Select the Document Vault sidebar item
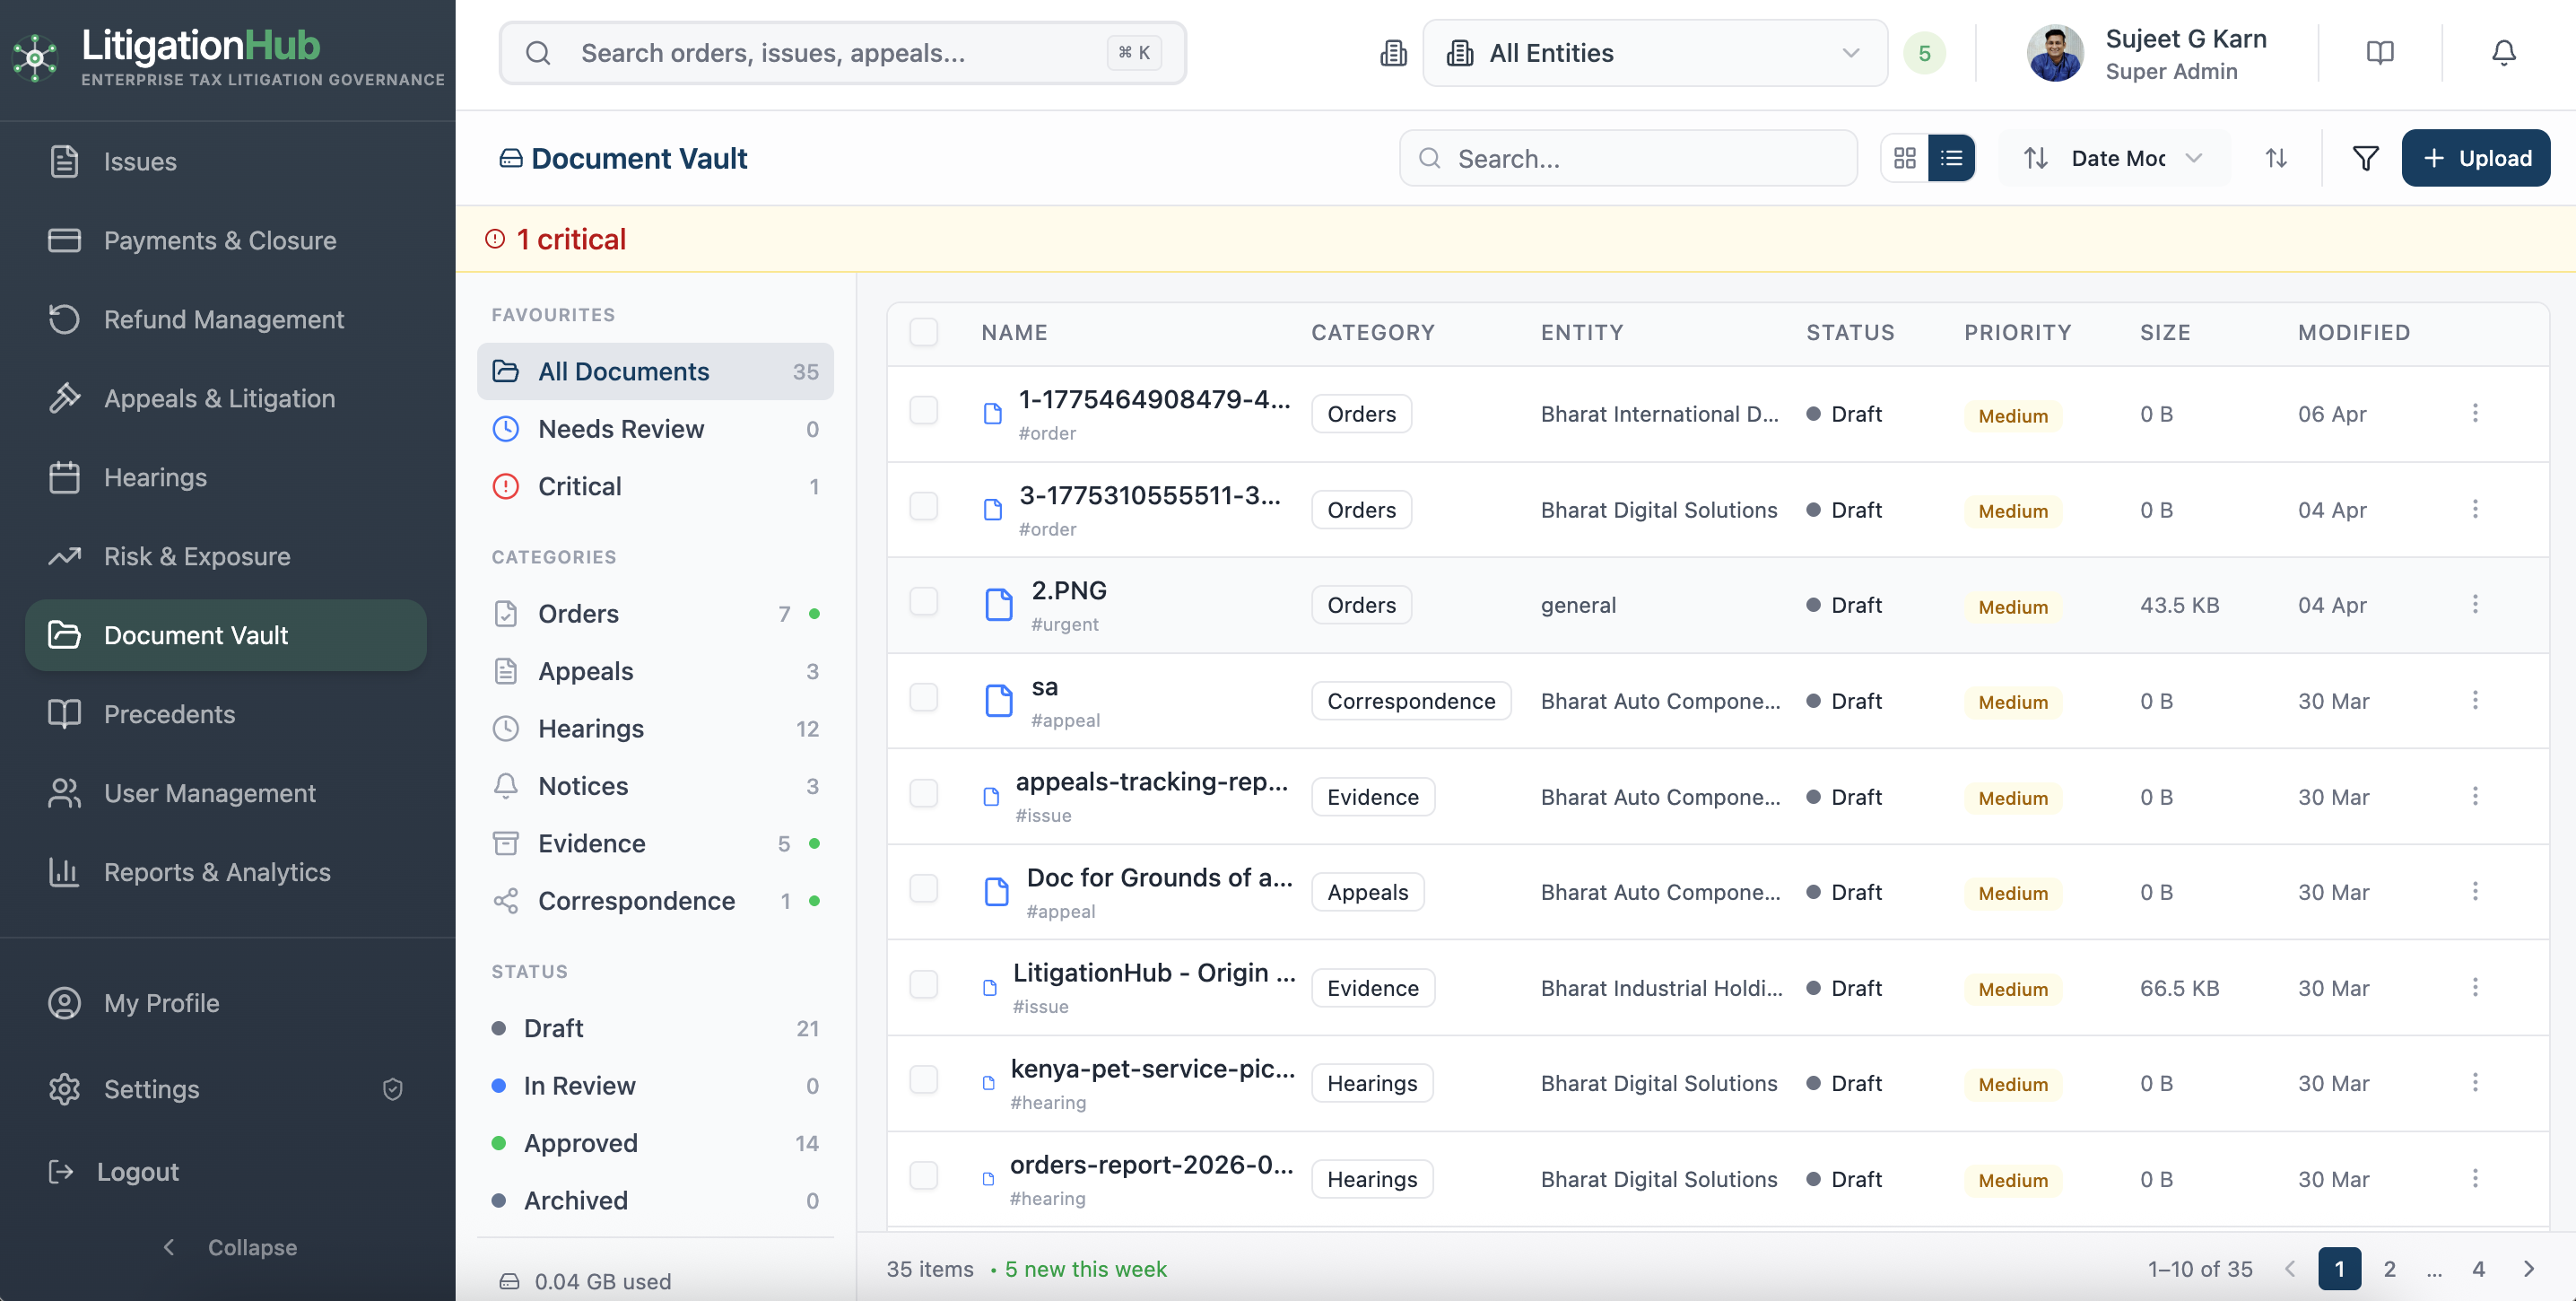This screenshot has height=1301, width=2576. [226, 636]
